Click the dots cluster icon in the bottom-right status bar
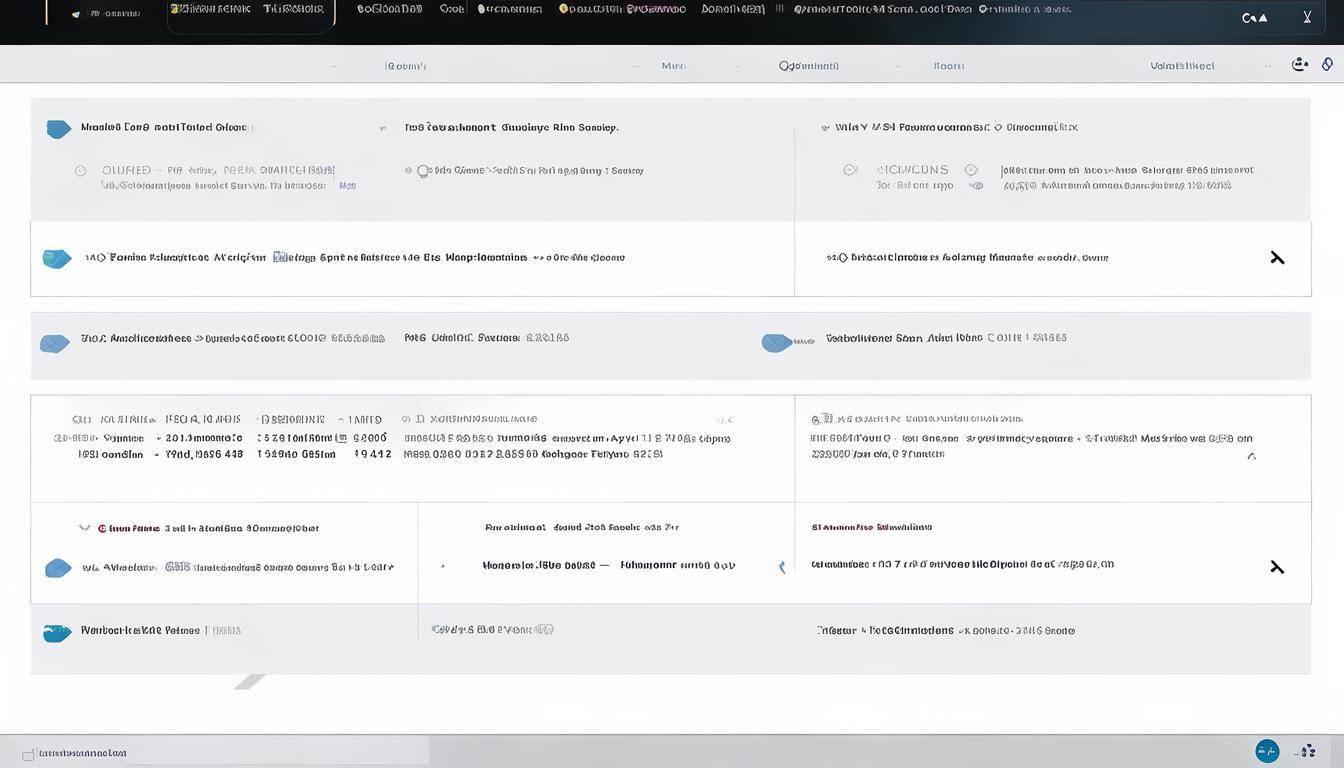Screen dimensions: 1344x768 (1305, 751)
